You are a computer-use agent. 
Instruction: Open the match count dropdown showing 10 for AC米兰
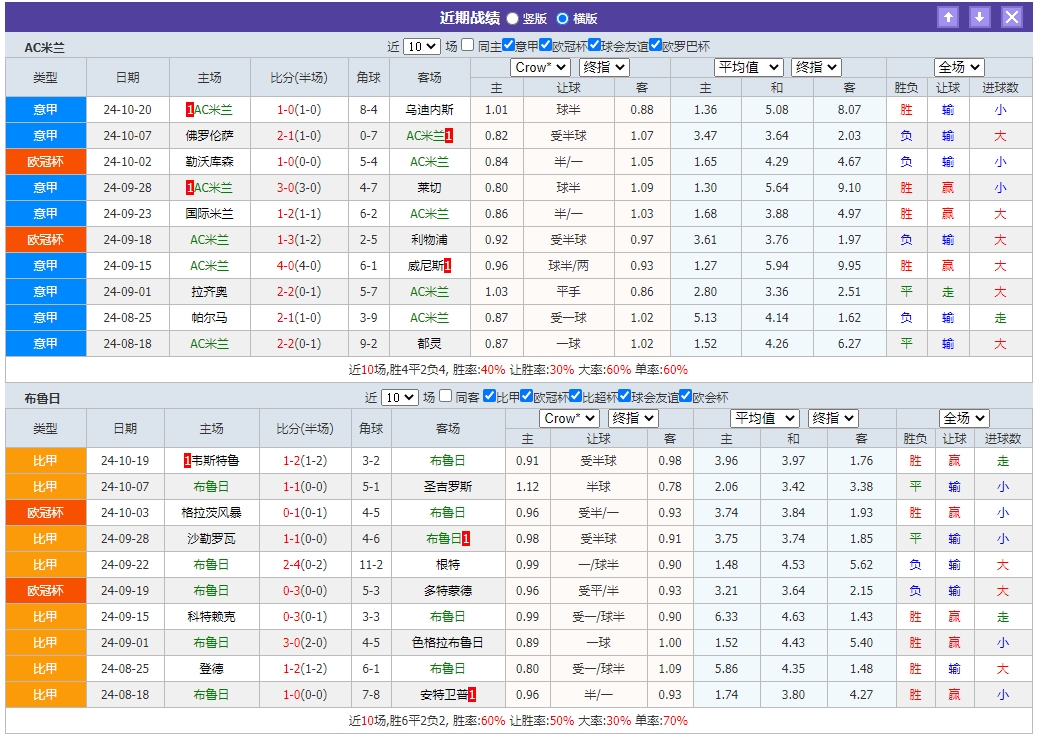pyautogui.click(x=422, y=44)
